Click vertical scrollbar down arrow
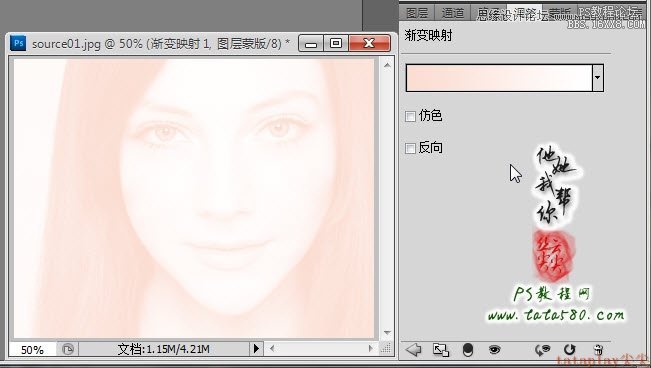The height and width of the screenshot is (368, 651). 387,333
